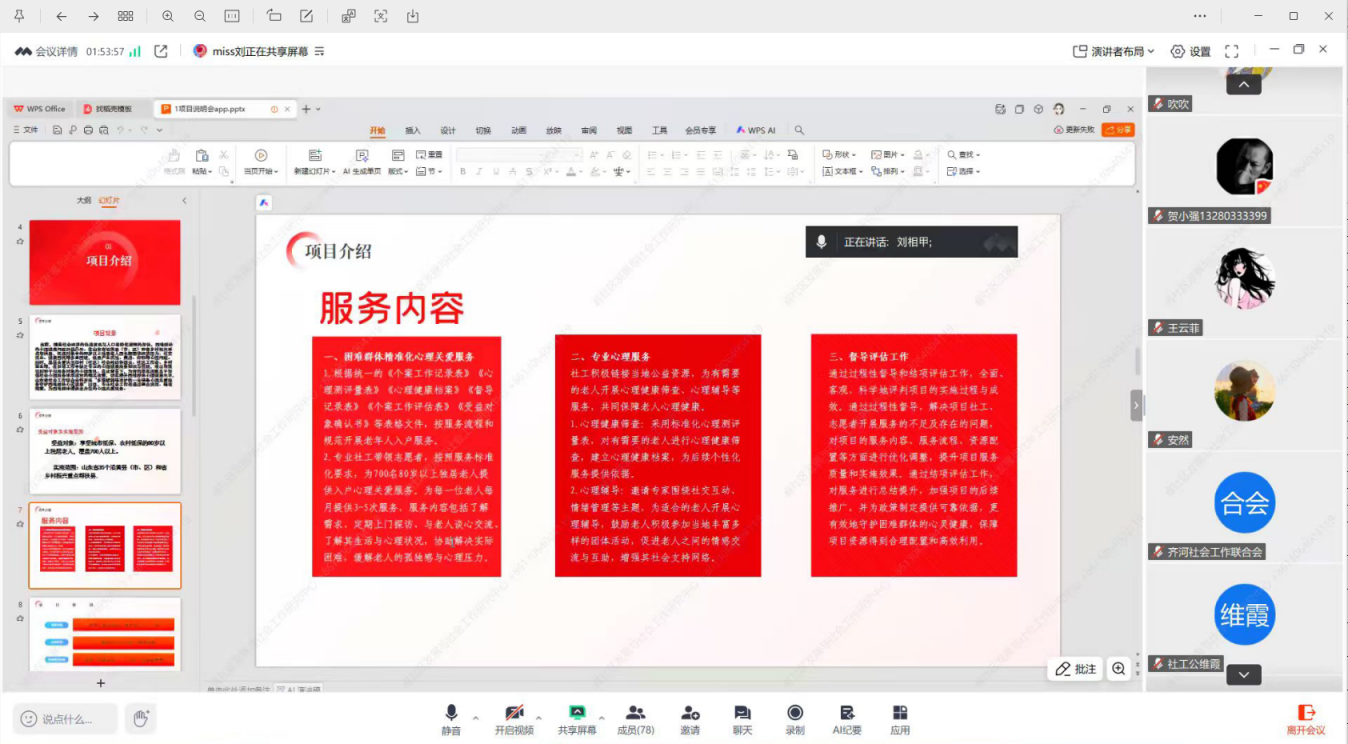Open the 演讲者布局 layout dropdown
Image resolution: width=1348 pixels, height=744 pixels.
1113,49
